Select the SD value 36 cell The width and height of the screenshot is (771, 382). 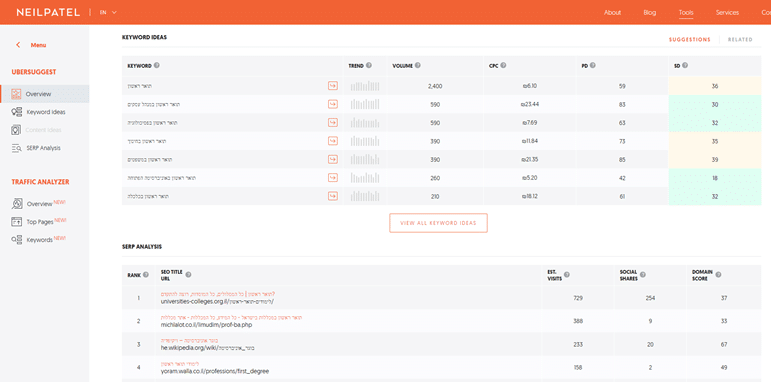[715, 86]
